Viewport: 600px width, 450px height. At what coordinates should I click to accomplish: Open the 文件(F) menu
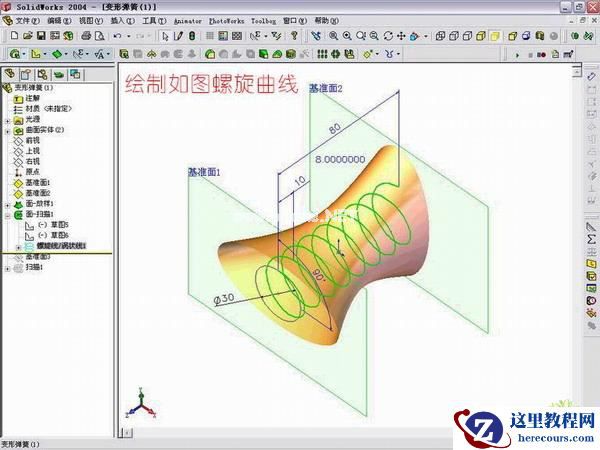27,21
